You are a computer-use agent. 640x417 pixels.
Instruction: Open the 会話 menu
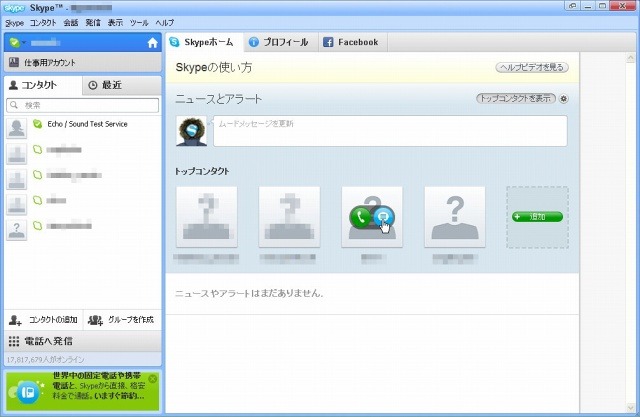tap(71, 23)
